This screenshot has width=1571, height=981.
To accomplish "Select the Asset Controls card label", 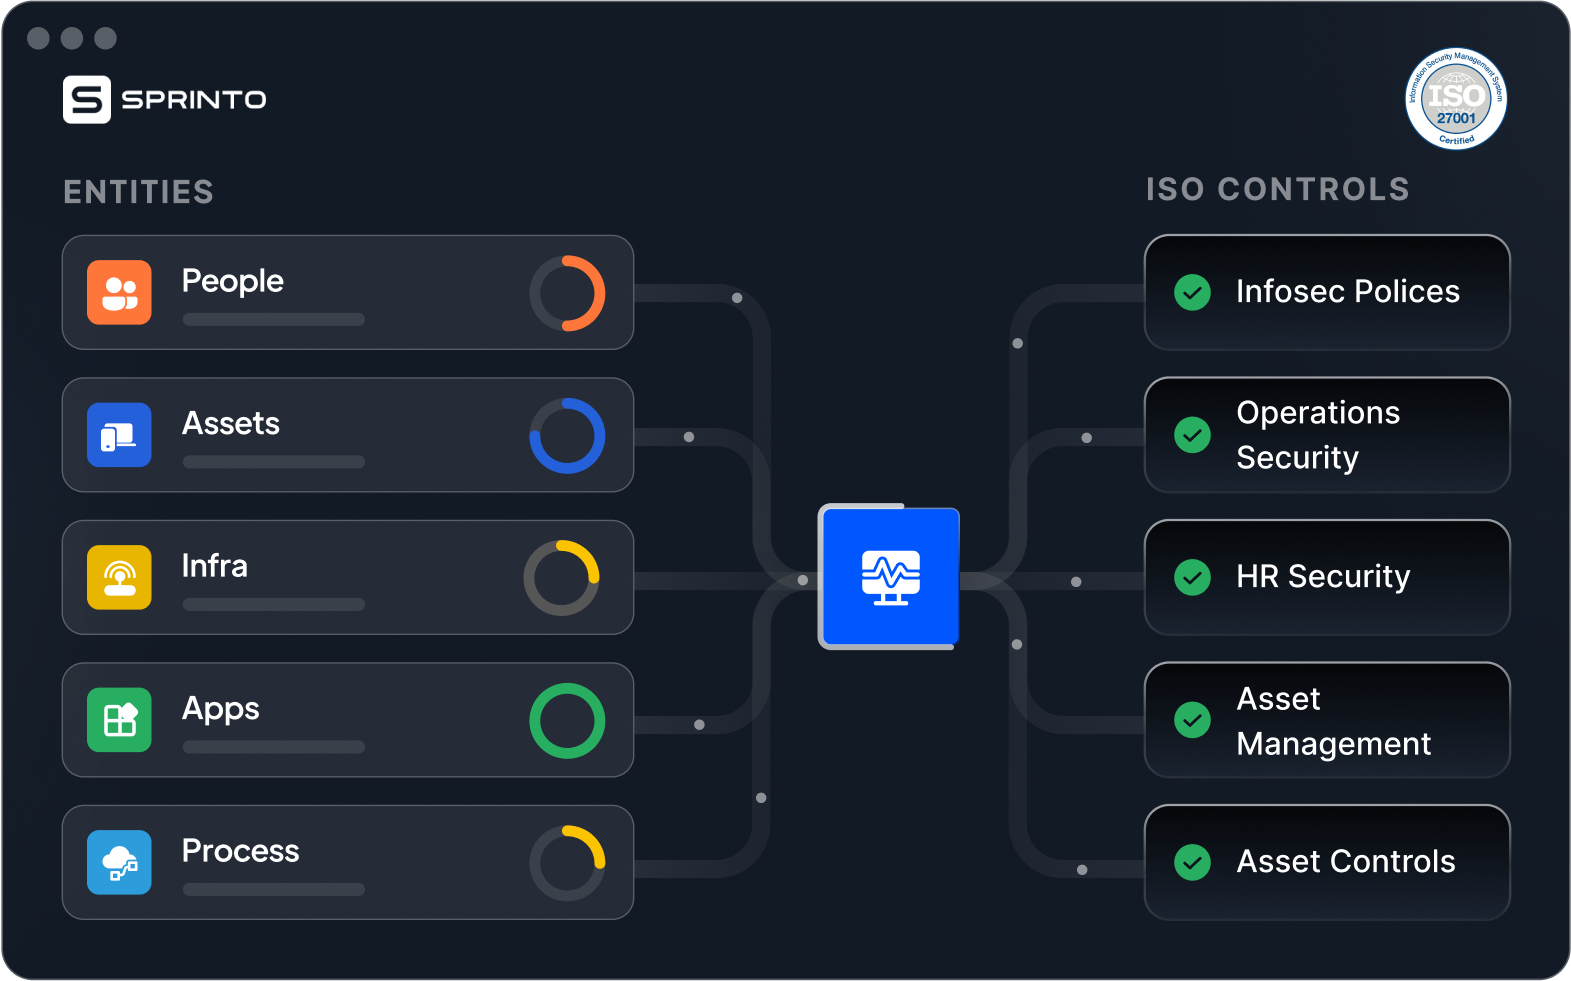I will [x=1345, y=861].
